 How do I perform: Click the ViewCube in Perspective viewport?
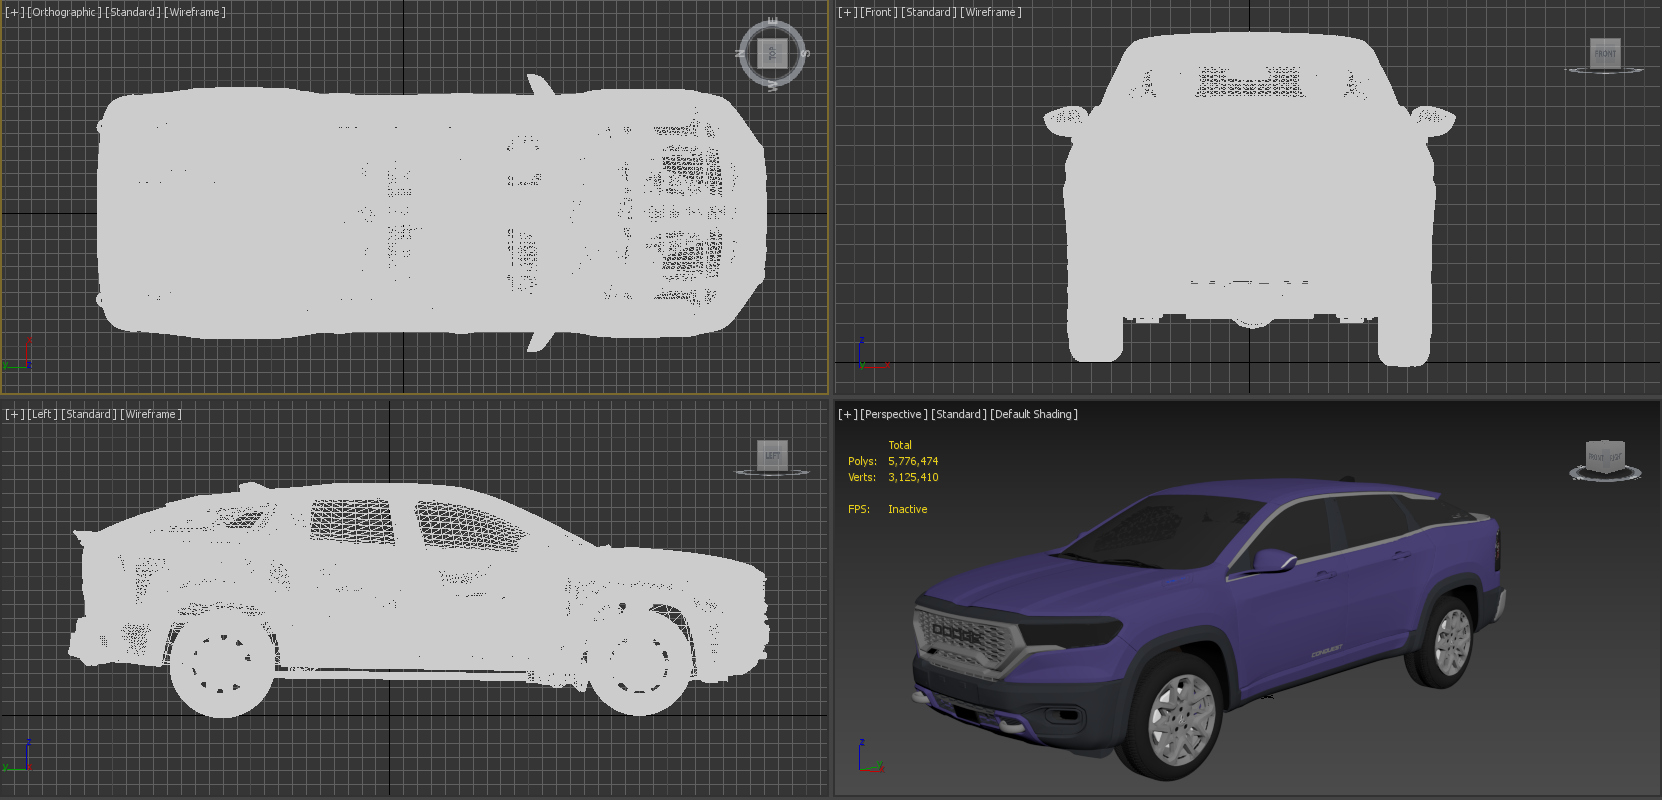coord(1605,455)
